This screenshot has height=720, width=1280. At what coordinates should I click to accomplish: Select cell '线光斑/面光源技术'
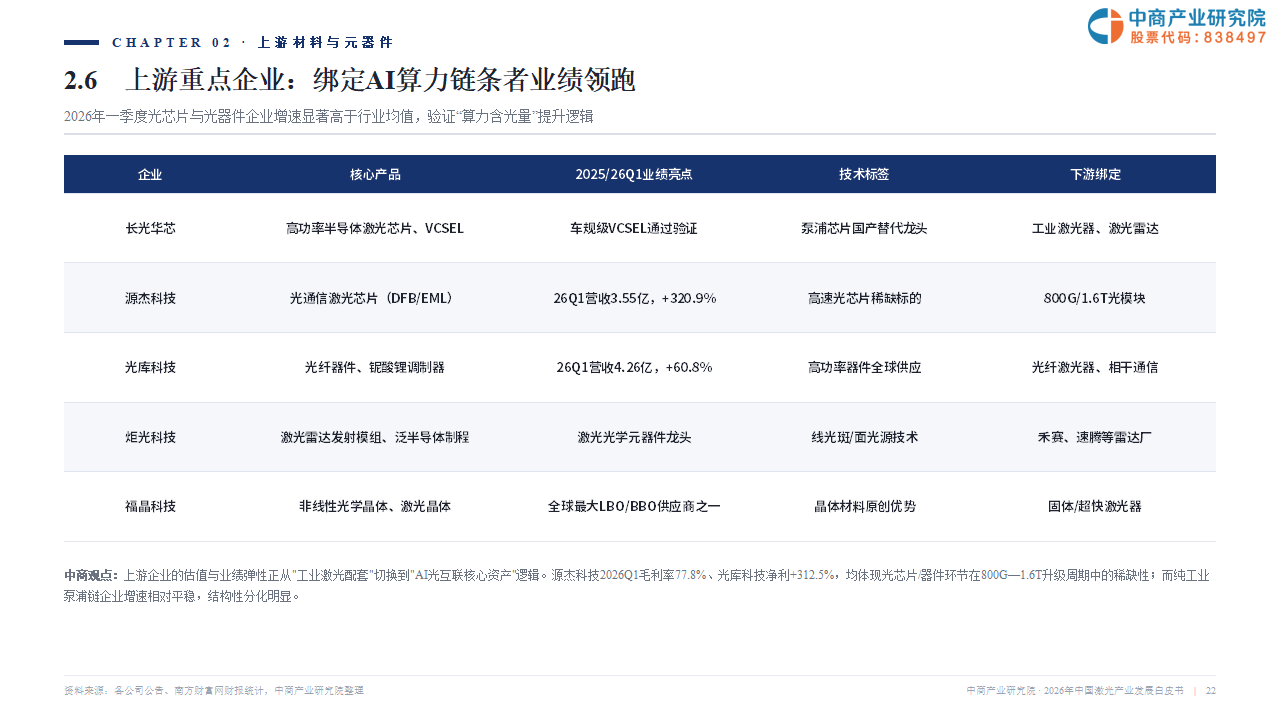tap(864, 437)
